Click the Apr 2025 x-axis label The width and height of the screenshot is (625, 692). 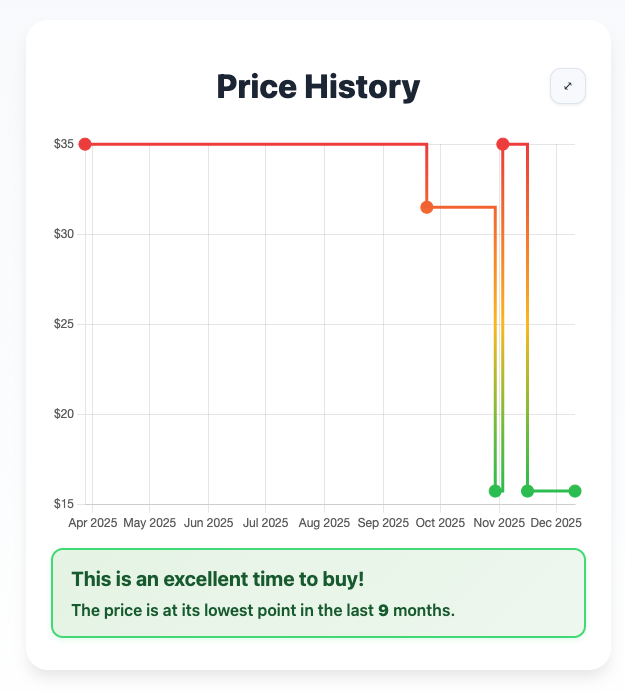92,523
